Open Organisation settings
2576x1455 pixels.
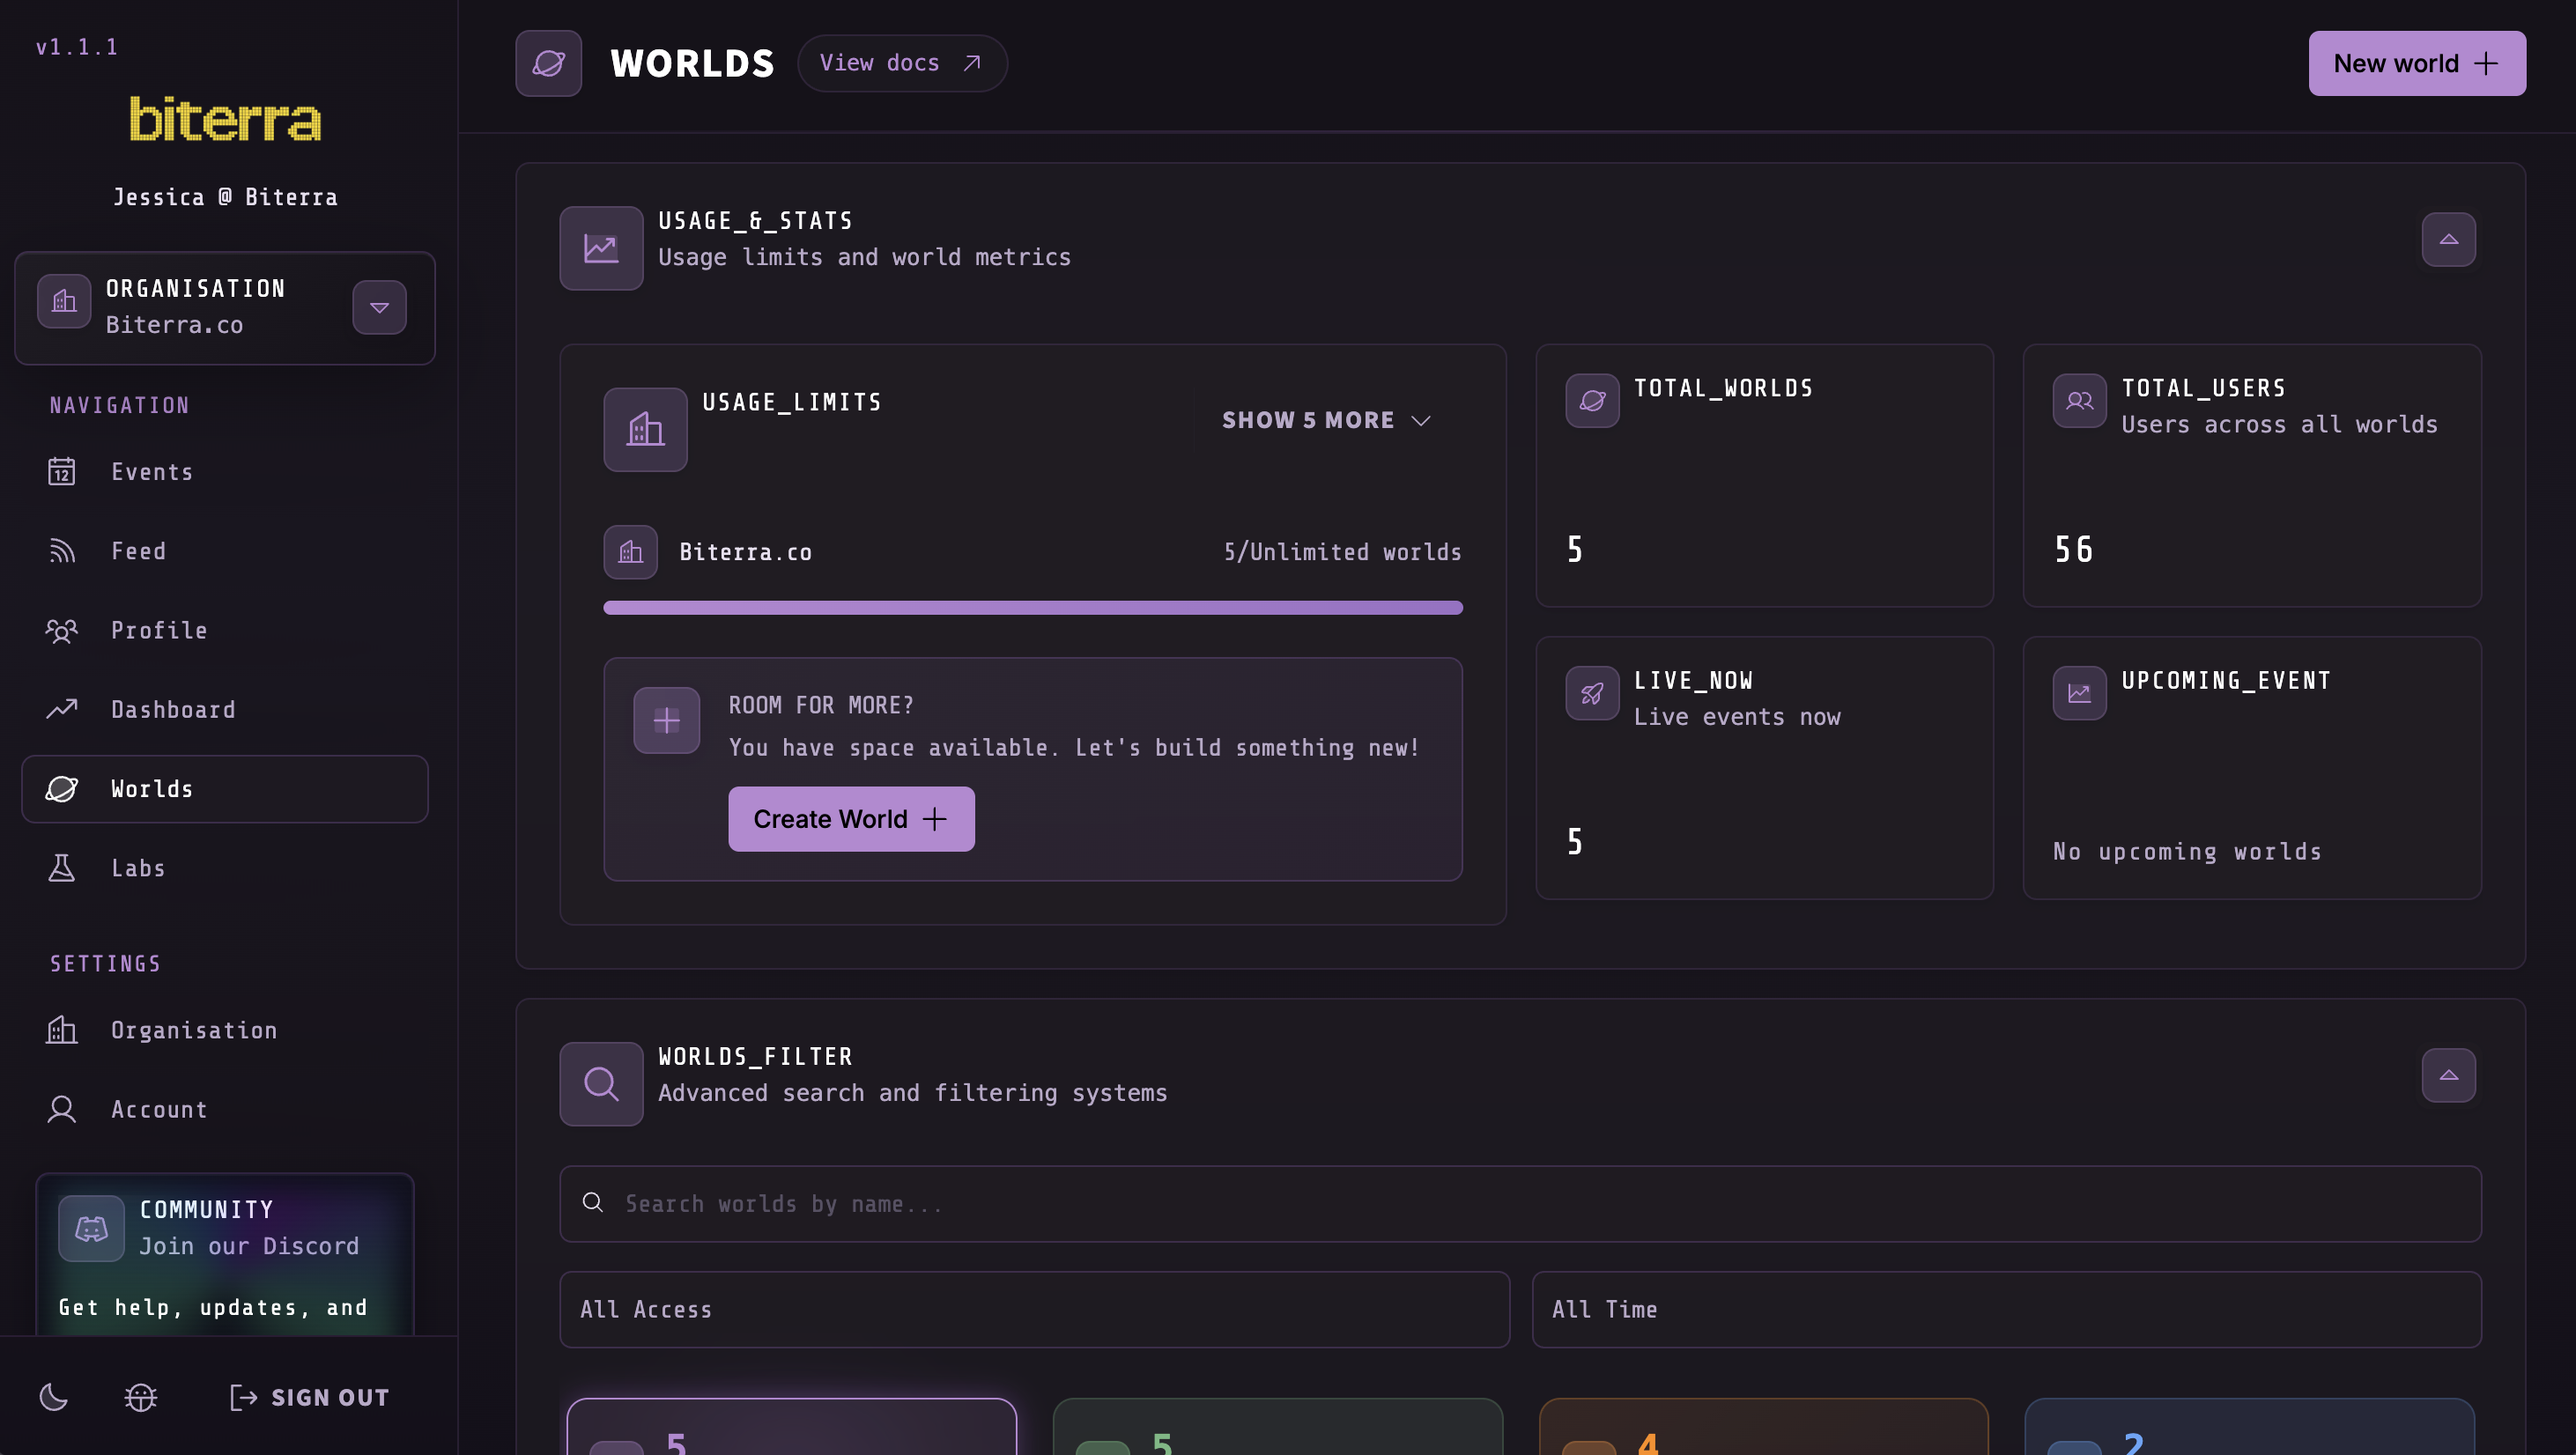tap(225, 1030)
